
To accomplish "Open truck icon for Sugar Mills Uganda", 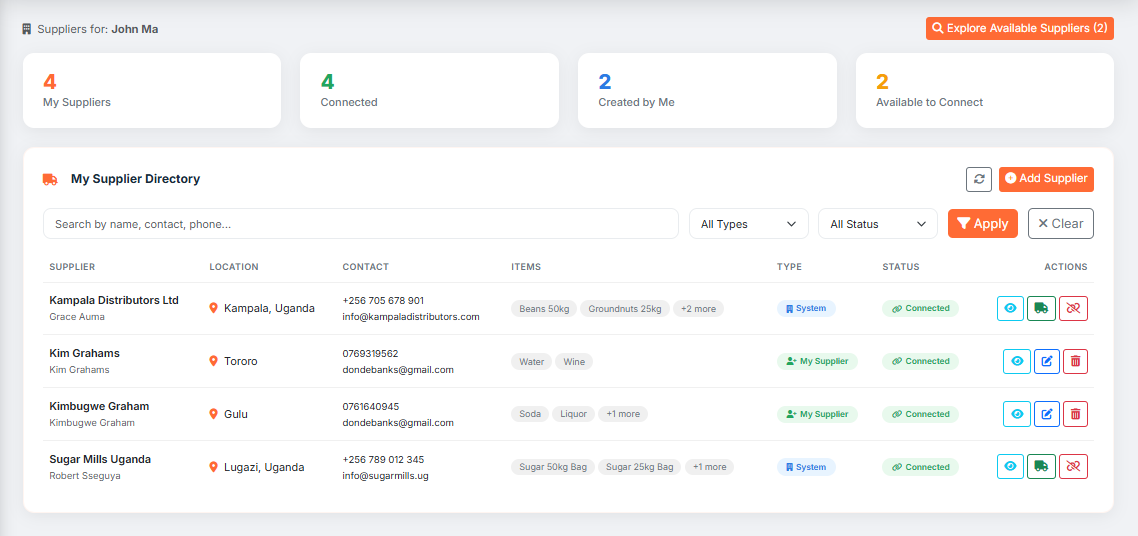I will [1041, 466].
